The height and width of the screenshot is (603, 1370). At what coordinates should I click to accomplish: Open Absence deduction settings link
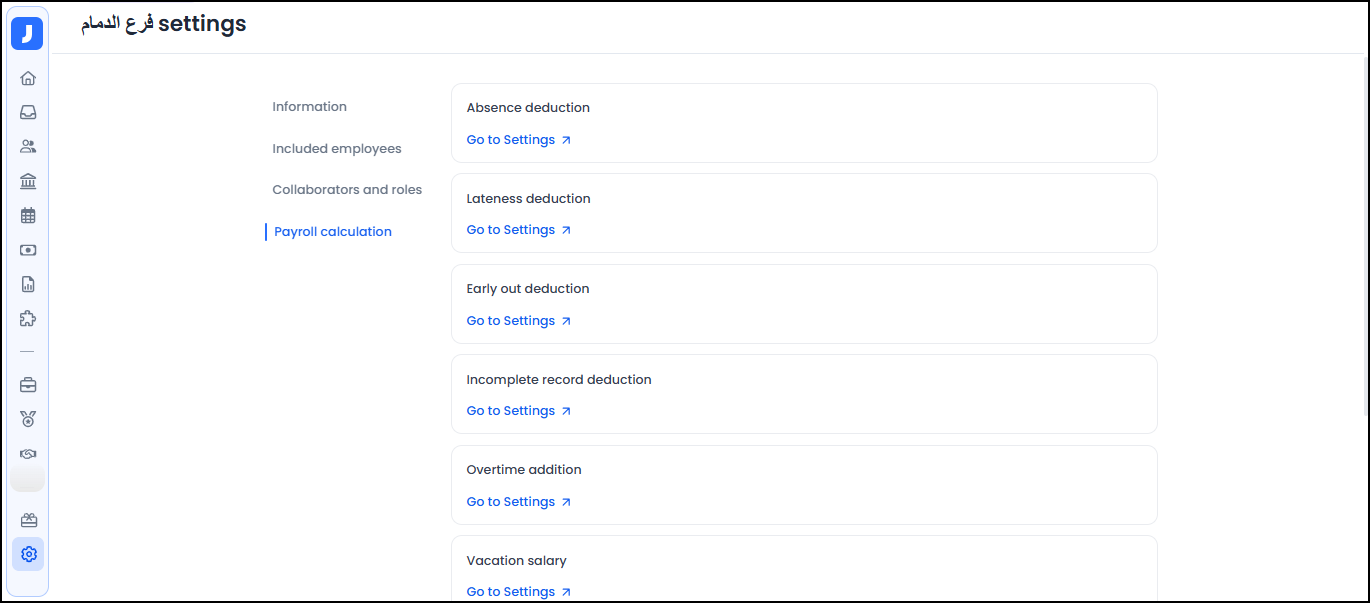(511, 139)
